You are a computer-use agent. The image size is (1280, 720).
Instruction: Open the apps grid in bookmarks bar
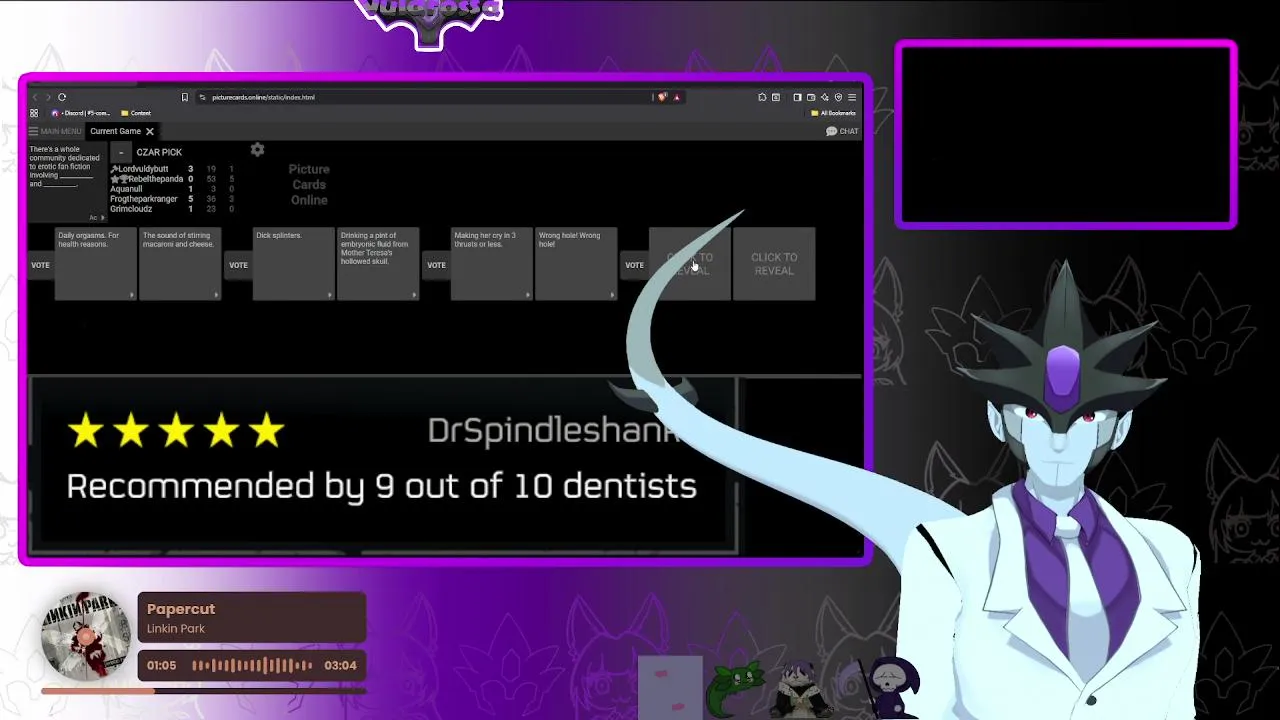point(34,113)
